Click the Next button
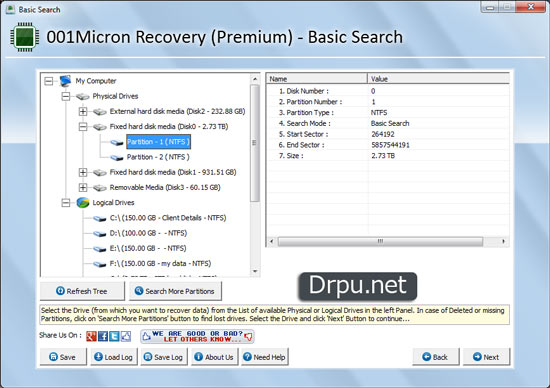 coord(486,357)
